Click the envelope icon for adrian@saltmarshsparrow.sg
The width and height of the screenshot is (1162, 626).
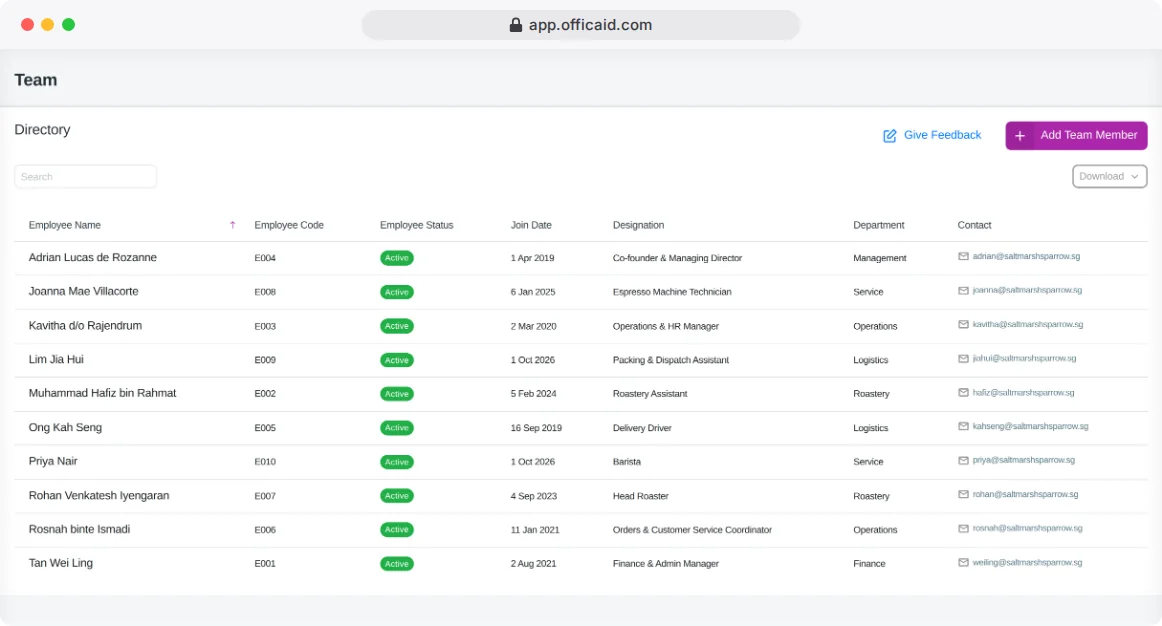click(x=963, y=256)
